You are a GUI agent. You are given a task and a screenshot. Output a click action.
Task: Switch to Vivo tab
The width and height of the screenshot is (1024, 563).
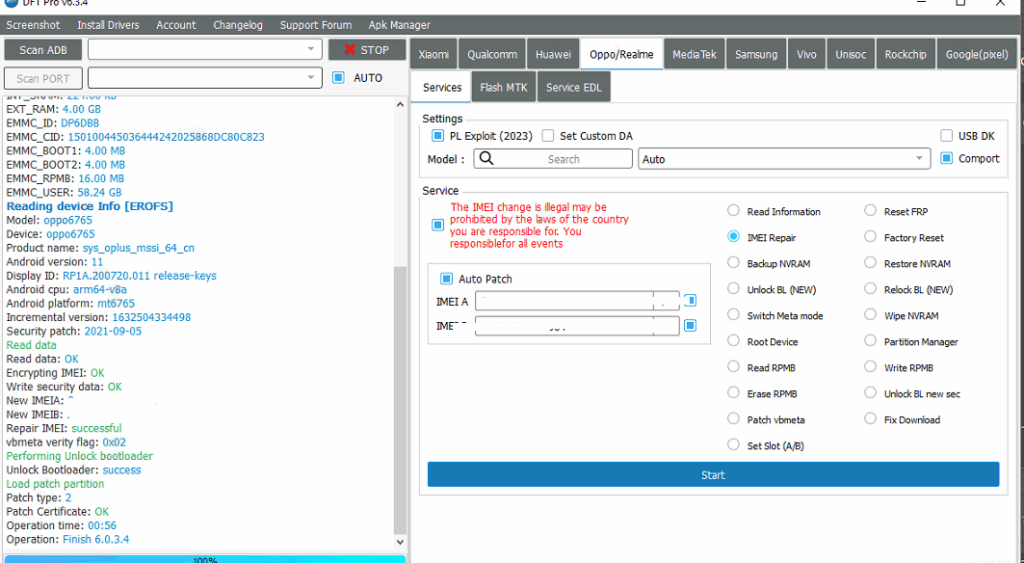(807, 54)
